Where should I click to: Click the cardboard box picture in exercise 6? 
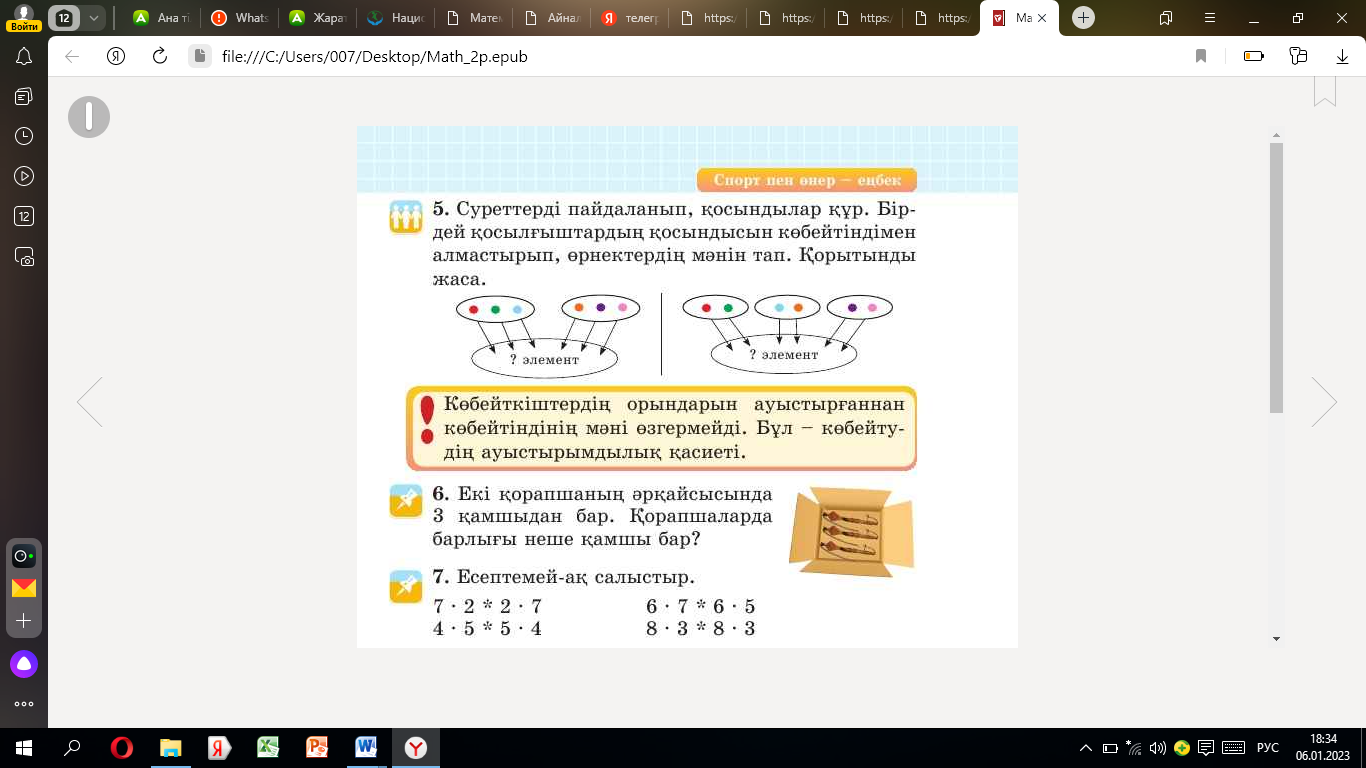point(850,530)
